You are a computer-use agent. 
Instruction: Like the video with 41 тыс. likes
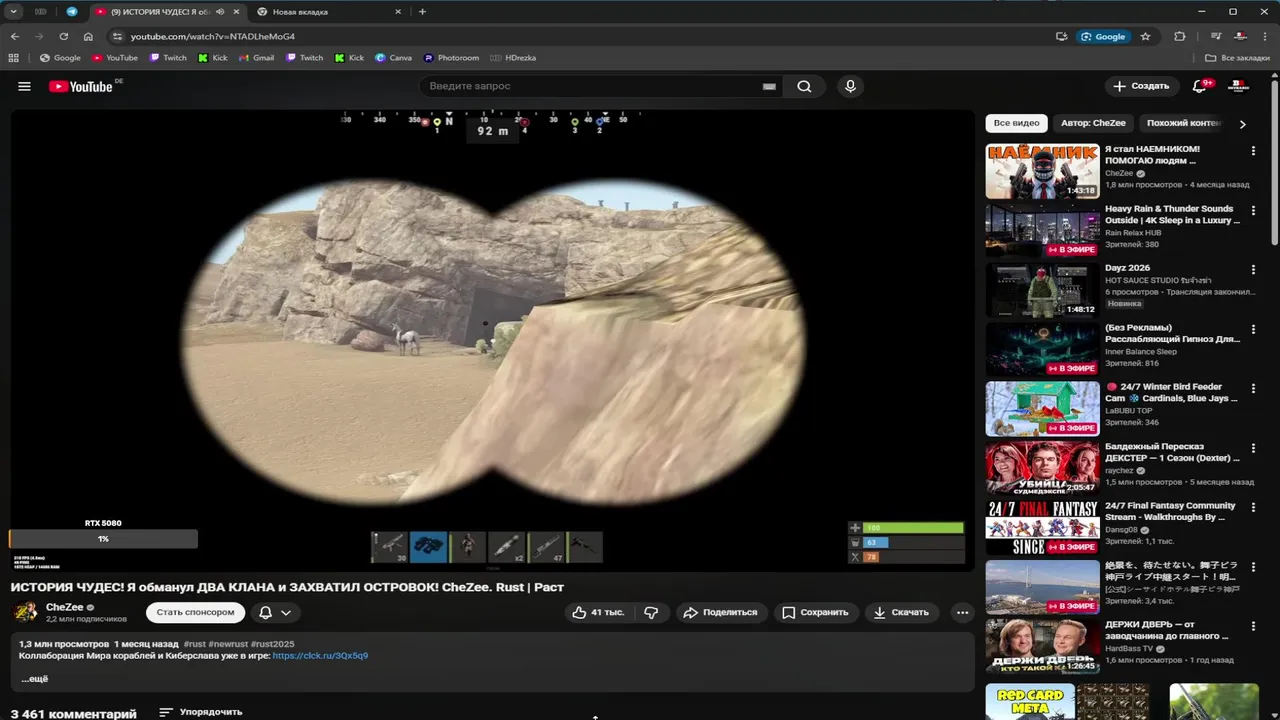598,612
